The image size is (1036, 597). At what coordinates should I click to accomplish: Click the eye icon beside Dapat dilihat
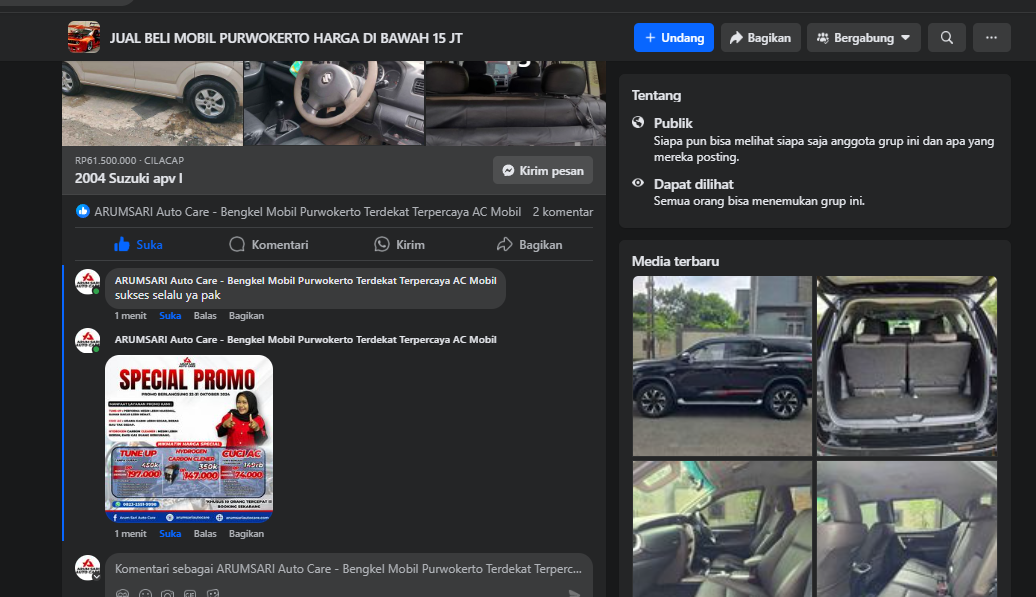(638, 183)
